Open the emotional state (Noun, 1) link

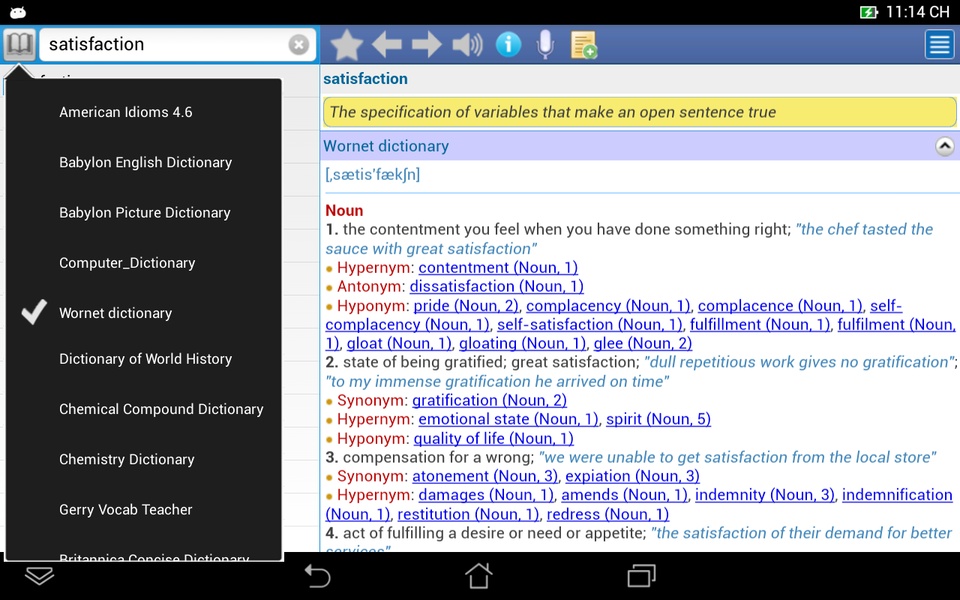click(508, 419)
